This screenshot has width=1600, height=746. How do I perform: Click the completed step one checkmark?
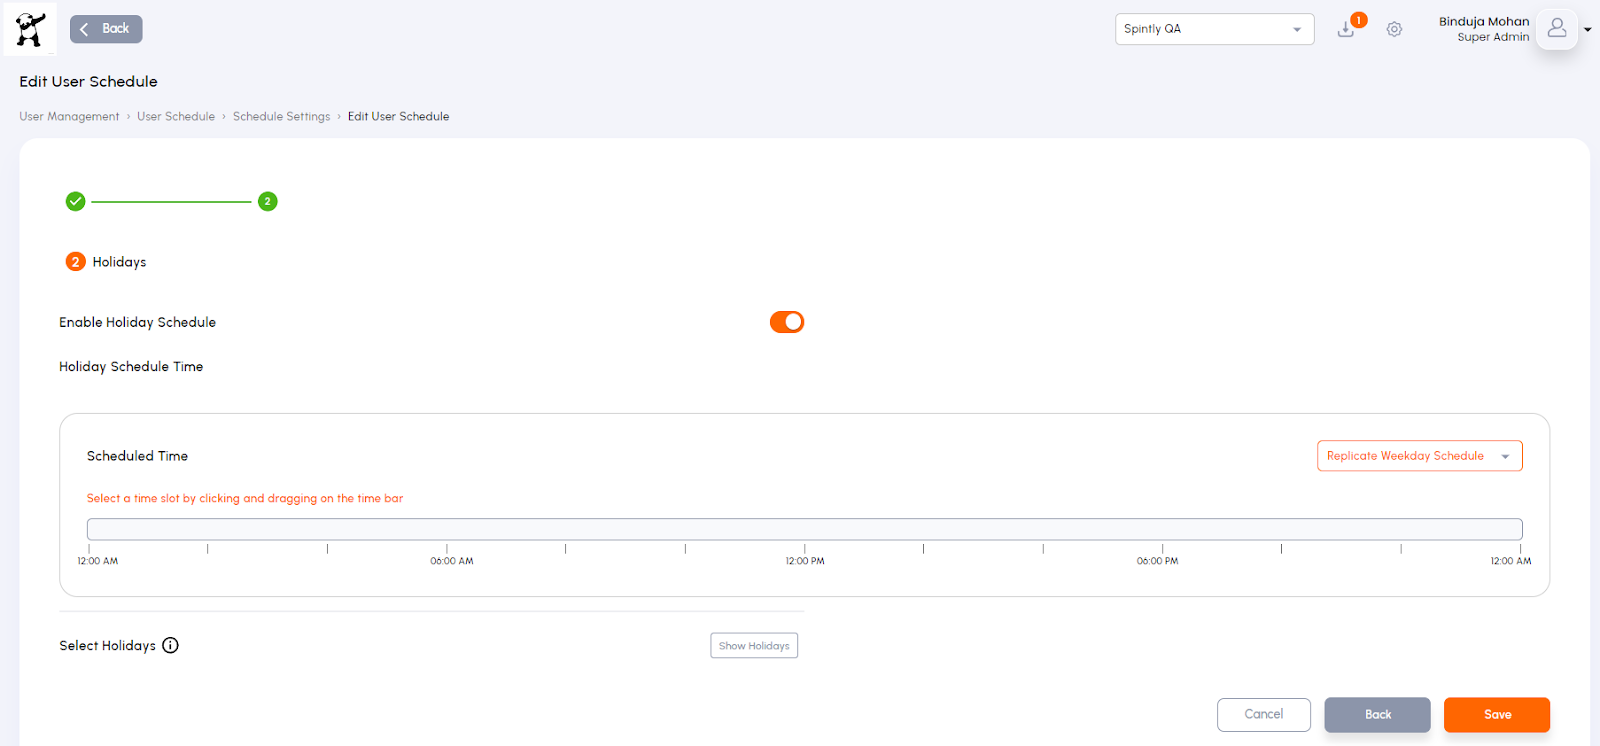75,201
